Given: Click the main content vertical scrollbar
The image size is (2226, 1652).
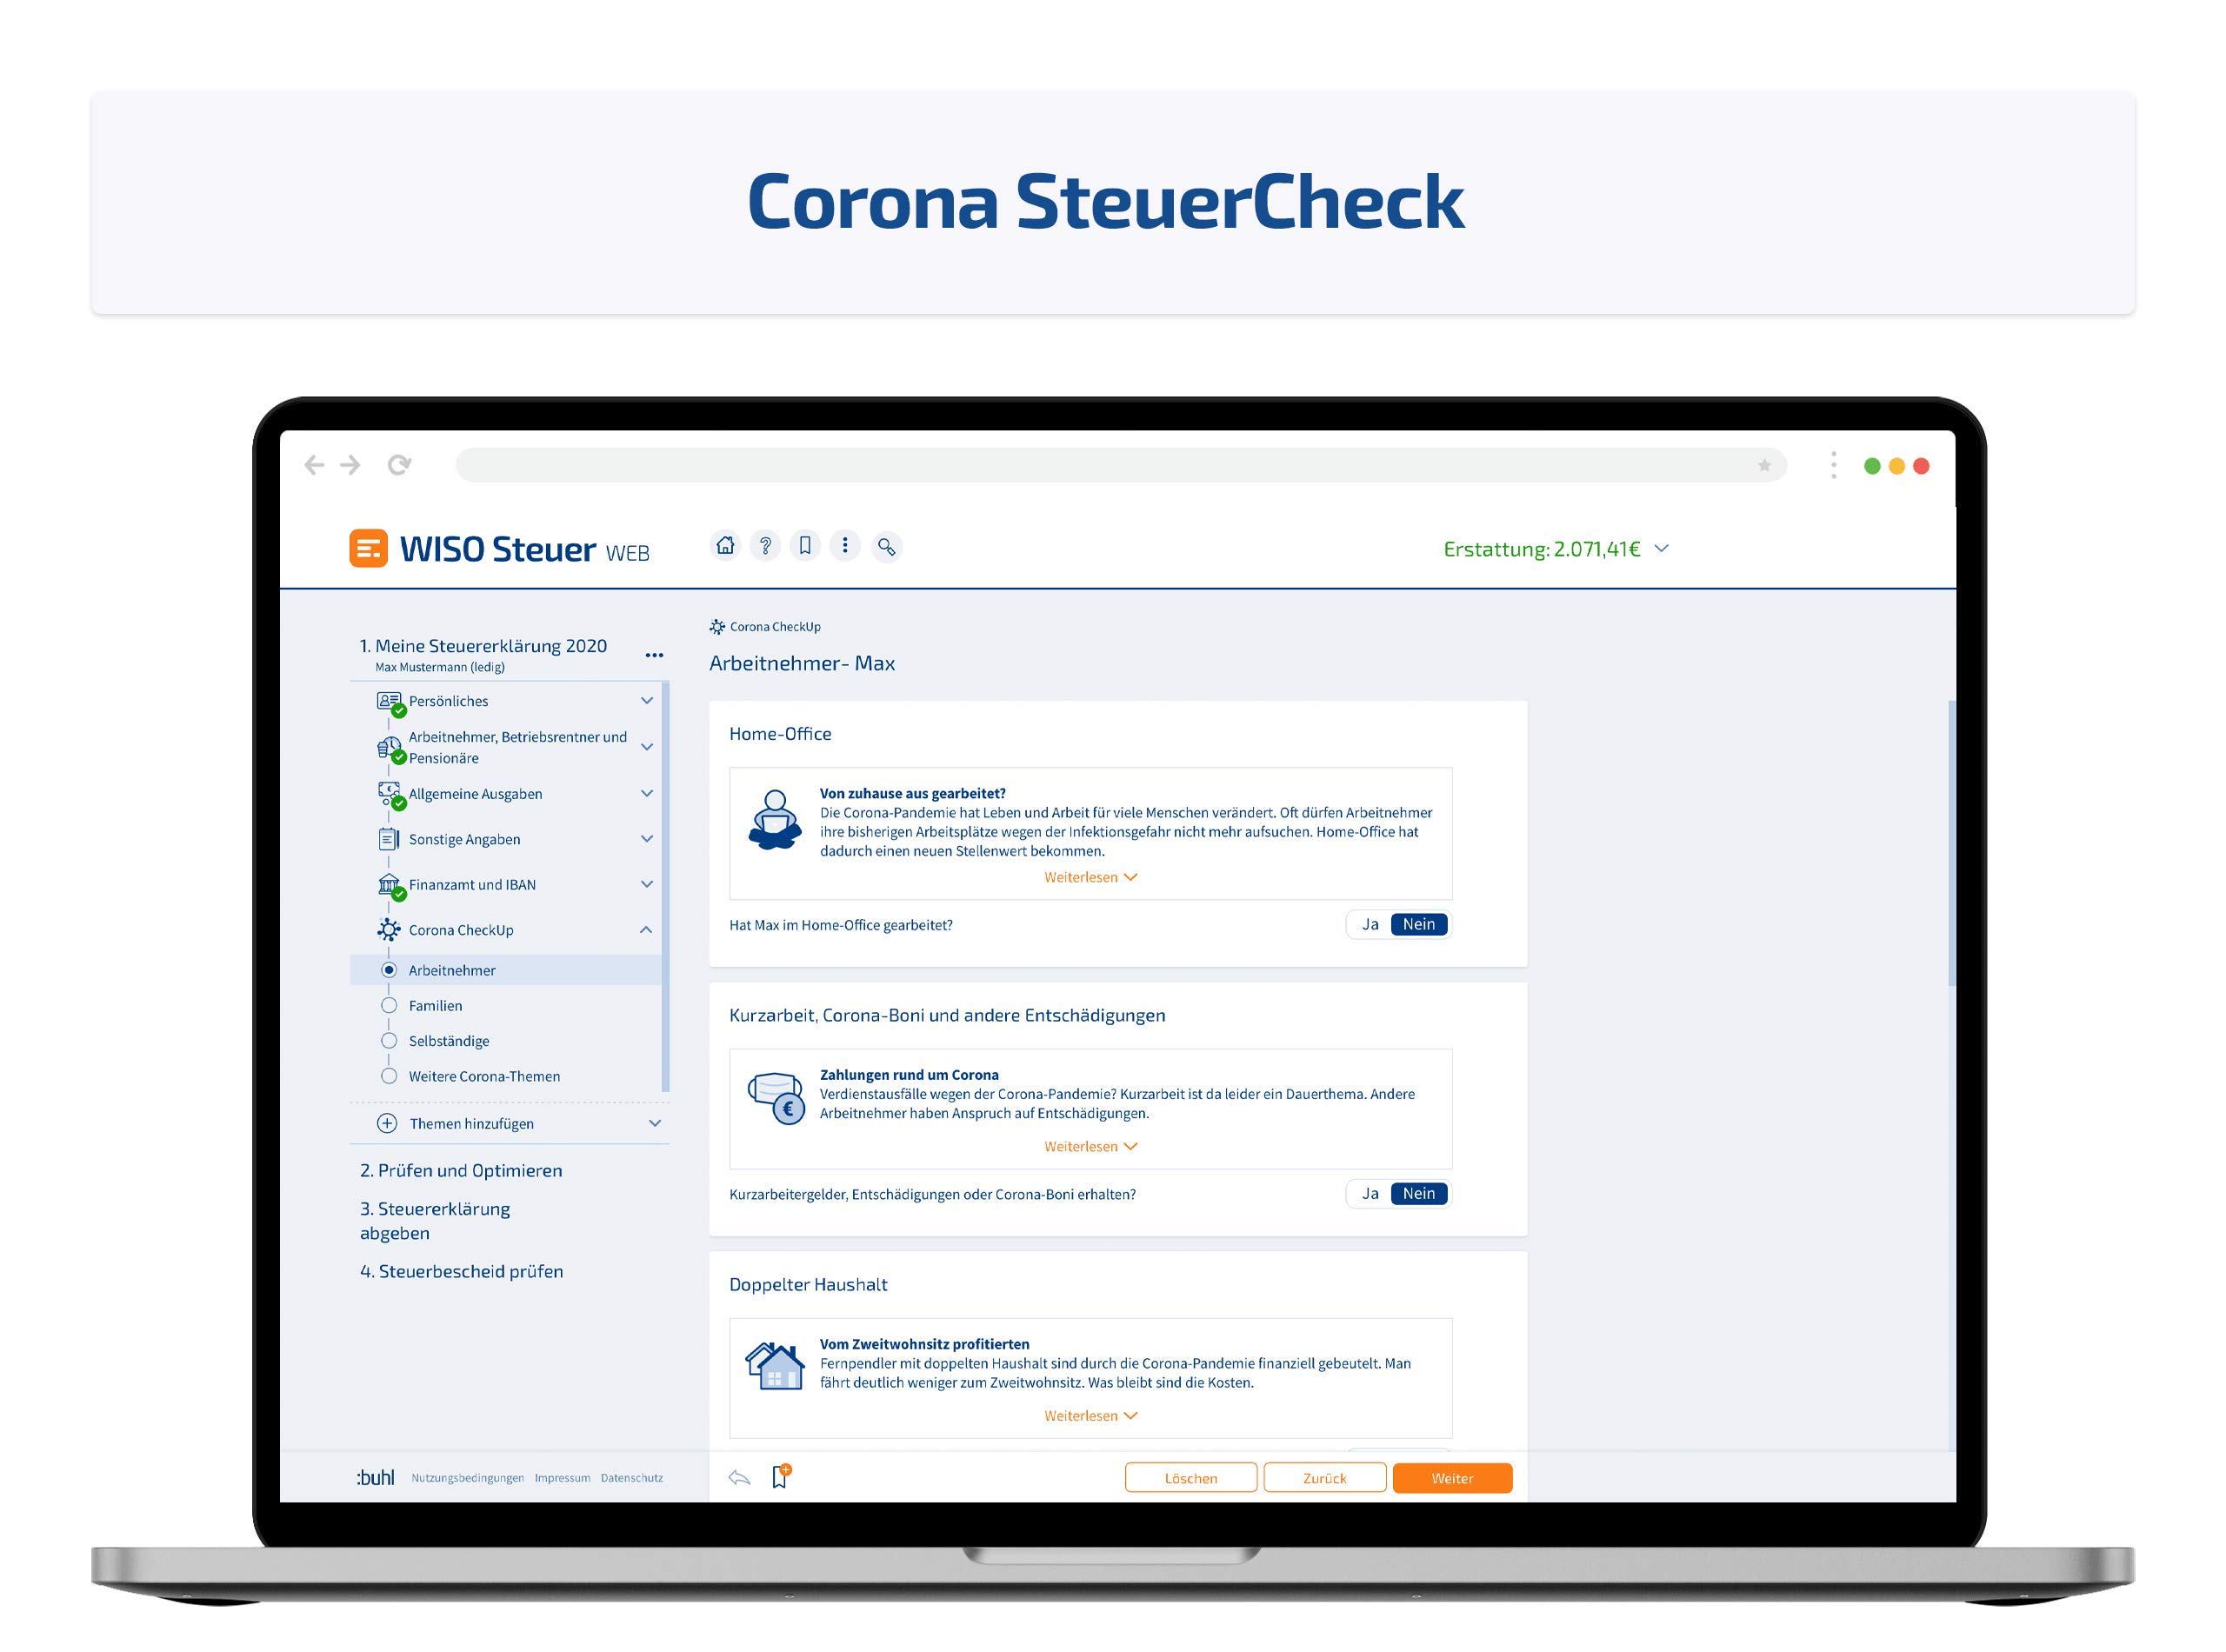Looking at the screenshot, I should coord(1951,844).
